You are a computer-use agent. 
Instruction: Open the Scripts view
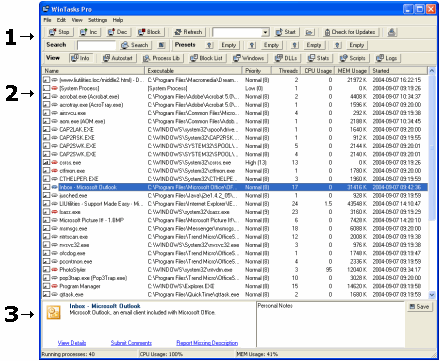tap(353, 58)
